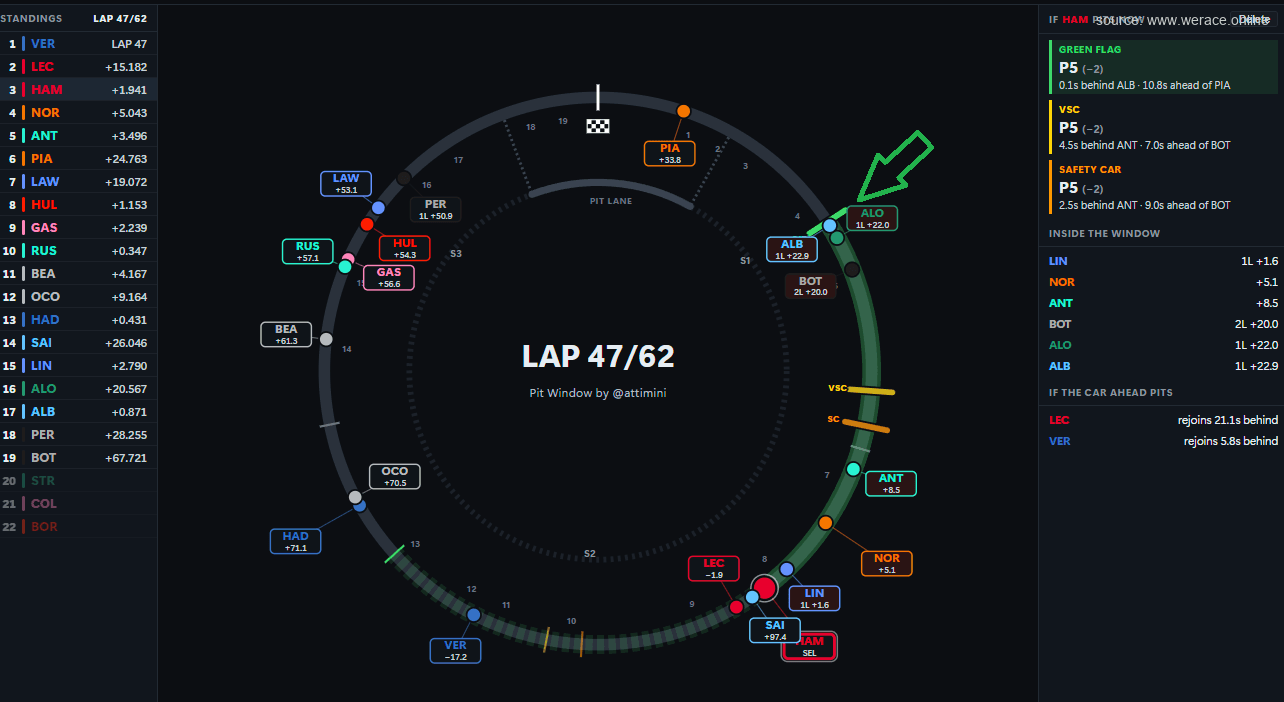
Task: Click the checkered flag start/finish icon
Action: tap(598, 126)
